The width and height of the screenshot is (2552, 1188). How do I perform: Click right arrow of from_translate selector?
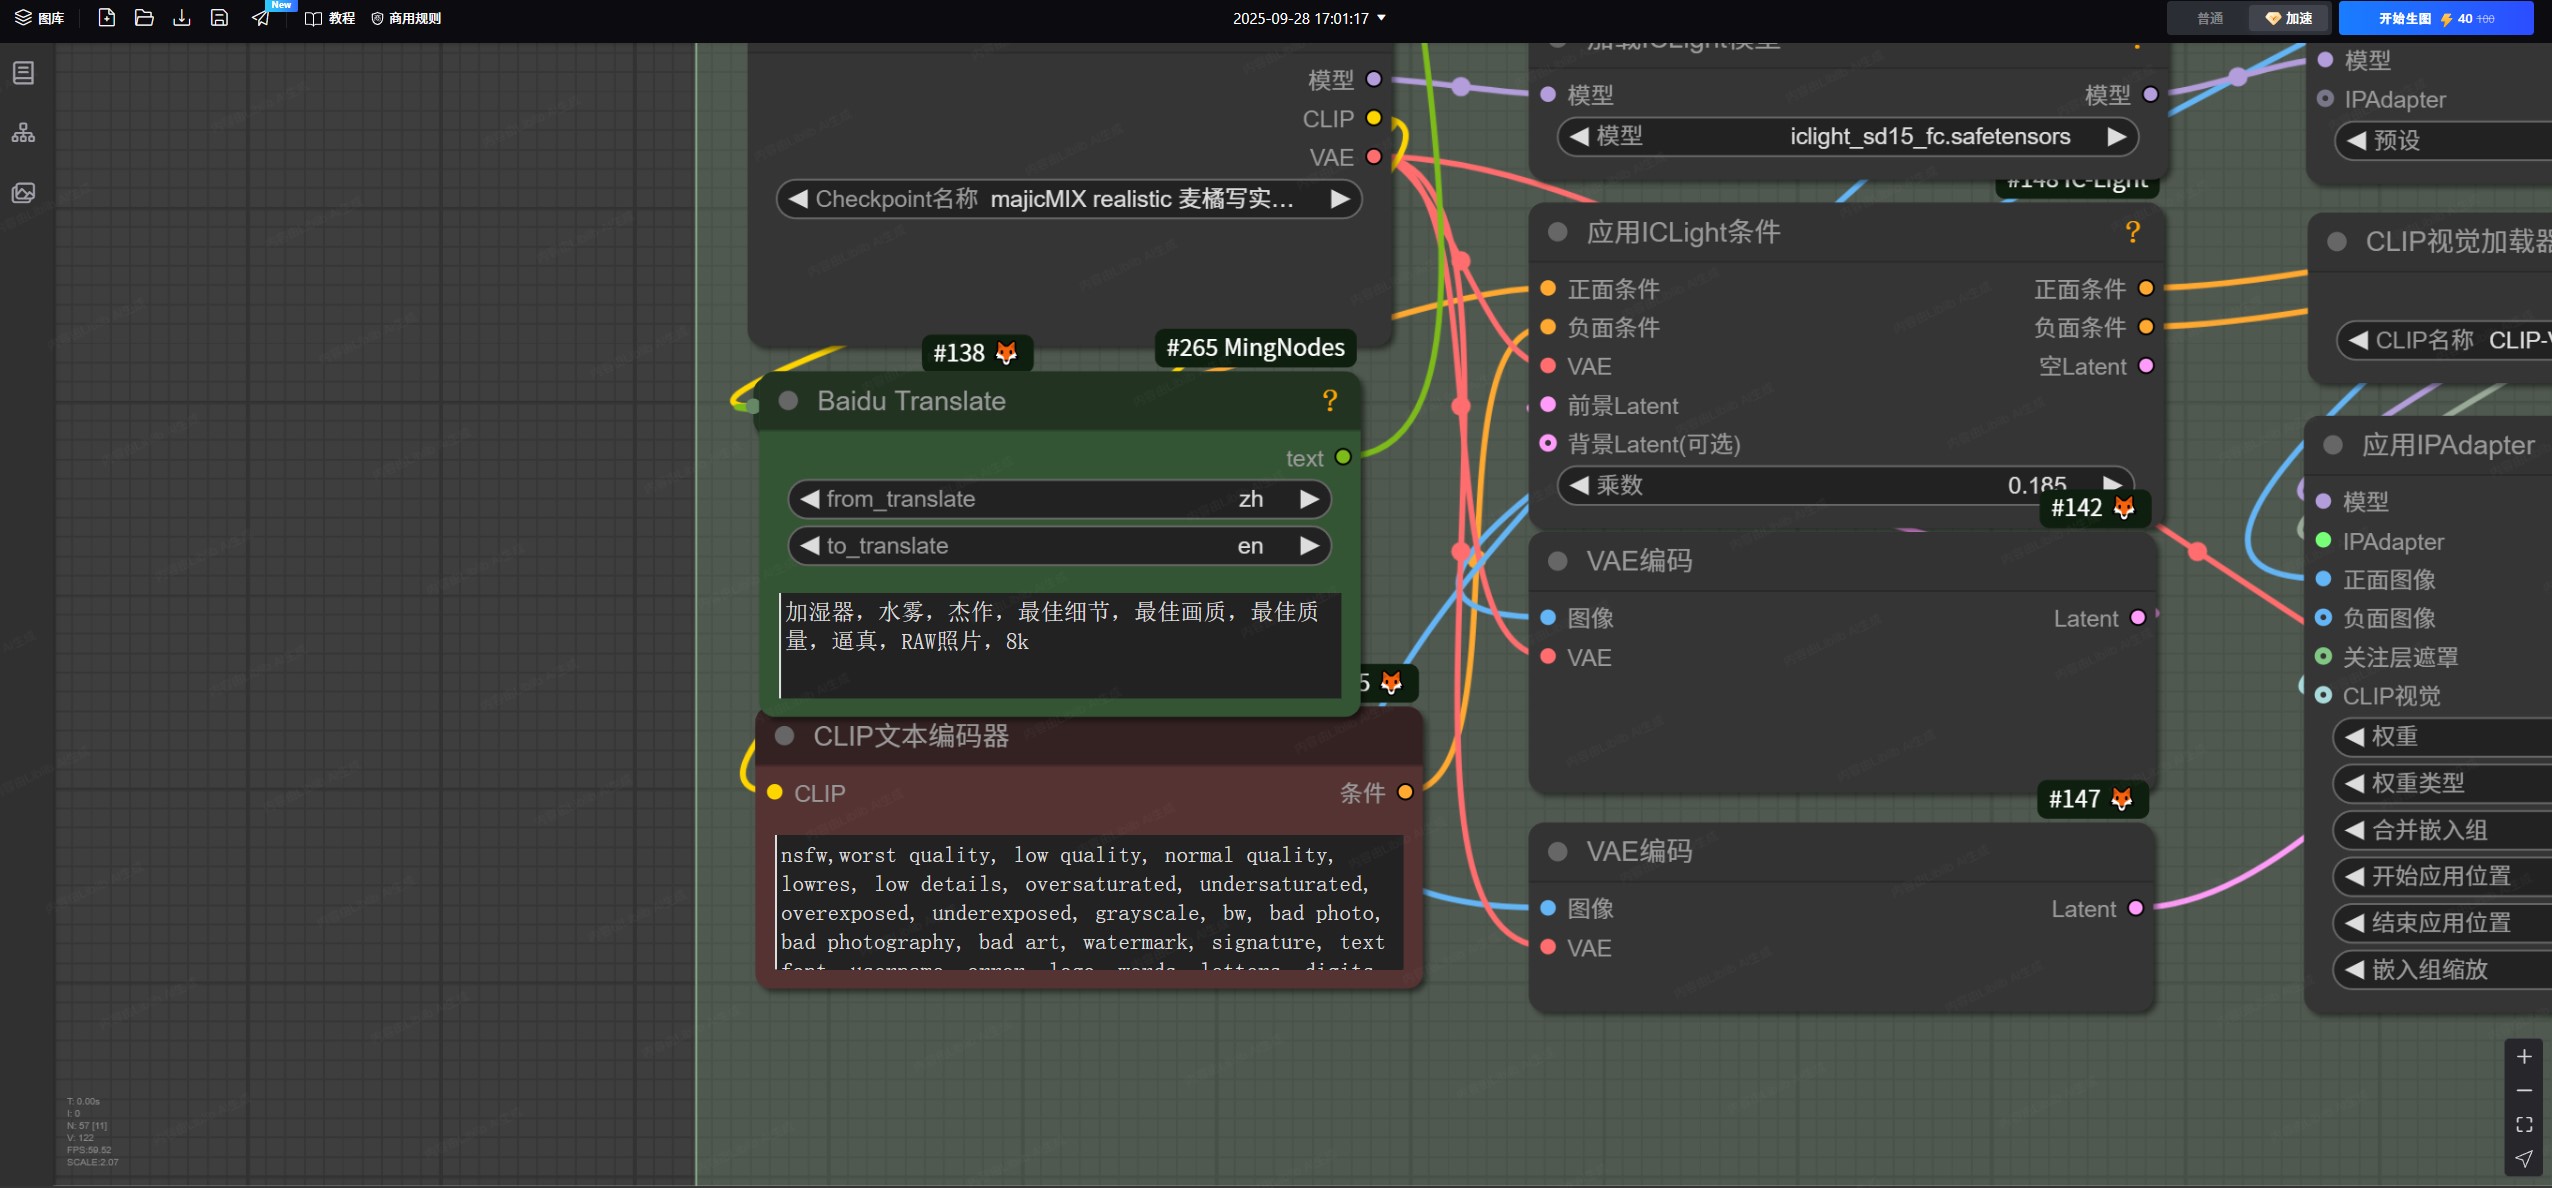coord(1309,499)
